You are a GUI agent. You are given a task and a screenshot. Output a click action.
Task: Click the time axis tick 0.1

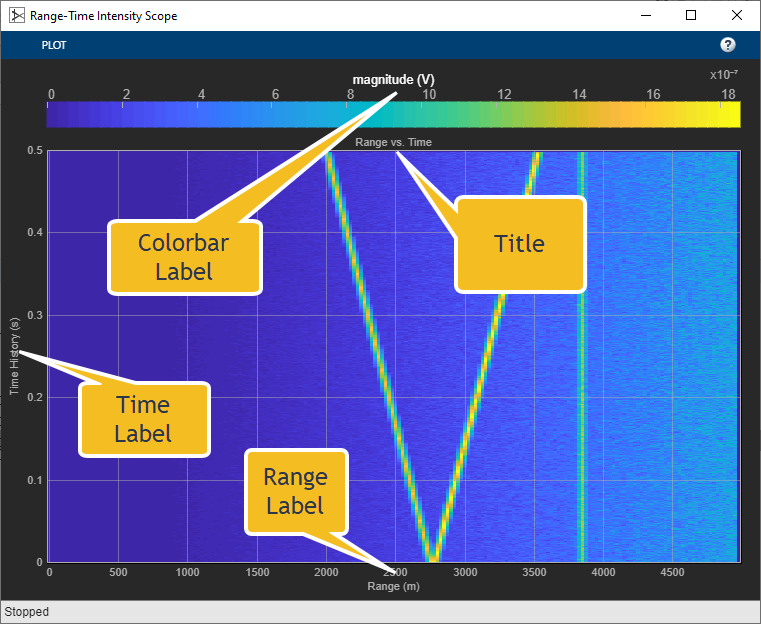tap(35, 480)
